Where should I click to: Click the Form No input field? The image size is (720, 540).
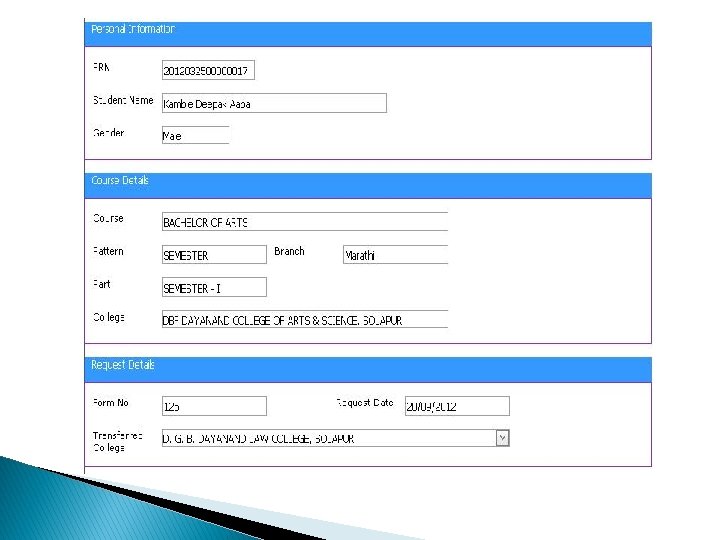(x=214, y=406)
